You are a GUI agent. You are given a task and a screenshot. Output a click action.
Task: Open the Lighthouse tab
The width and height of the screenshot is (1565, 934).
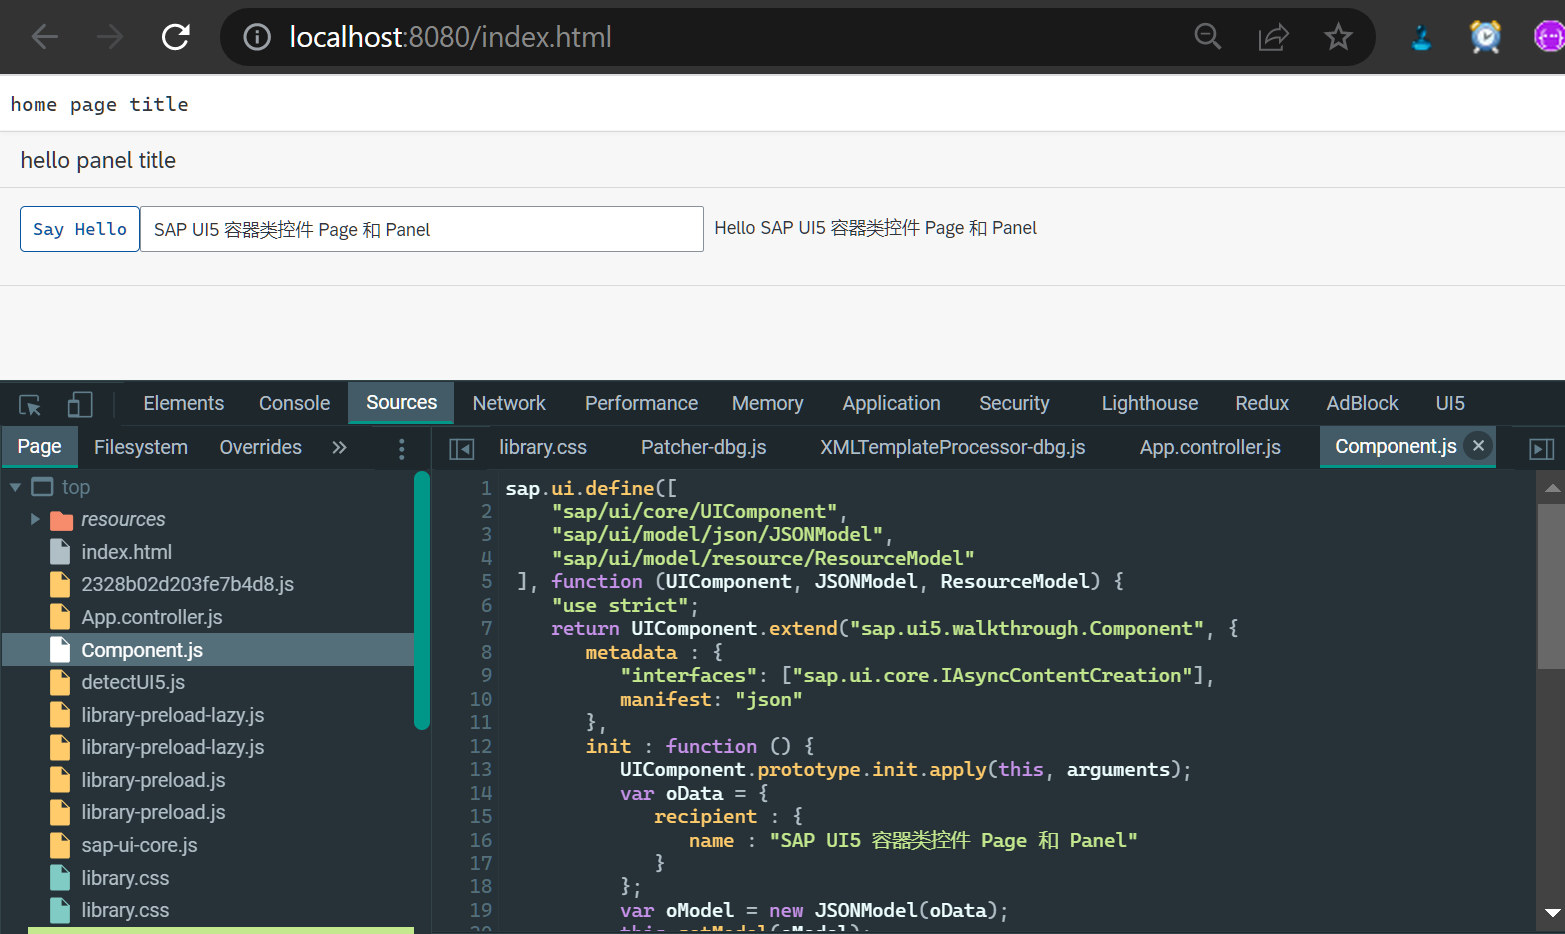pyautogui.click(x=1149, y=403)
